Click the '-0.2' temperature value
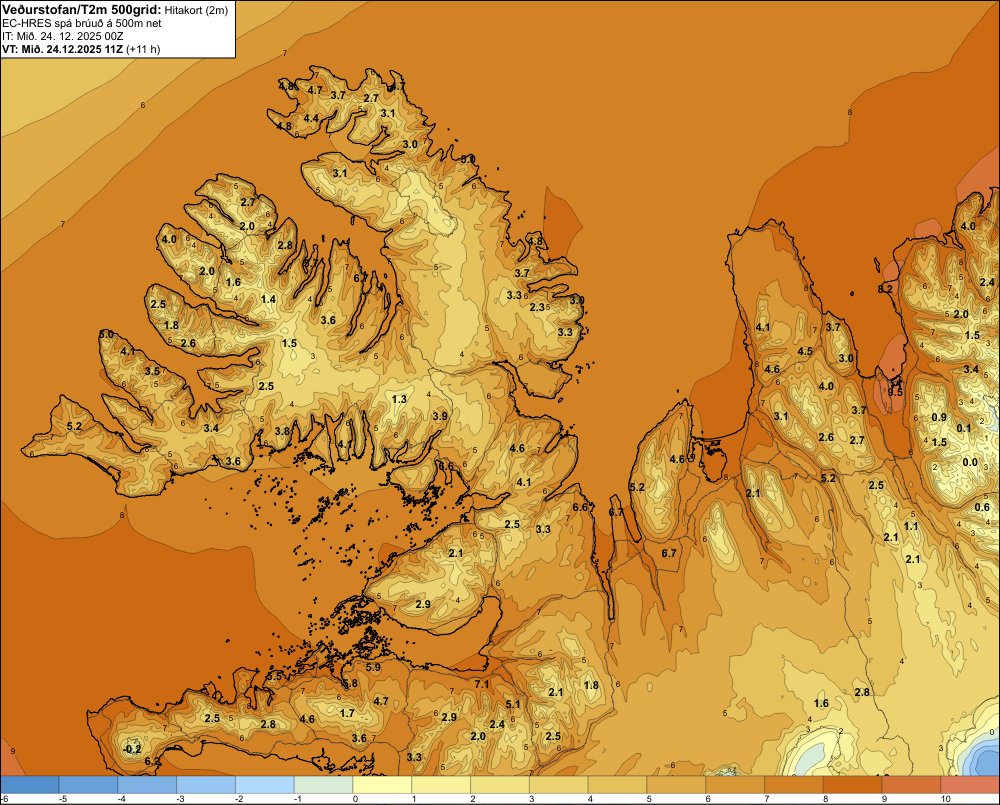This screenshot has height=805, width=1000. coord(131,749)
